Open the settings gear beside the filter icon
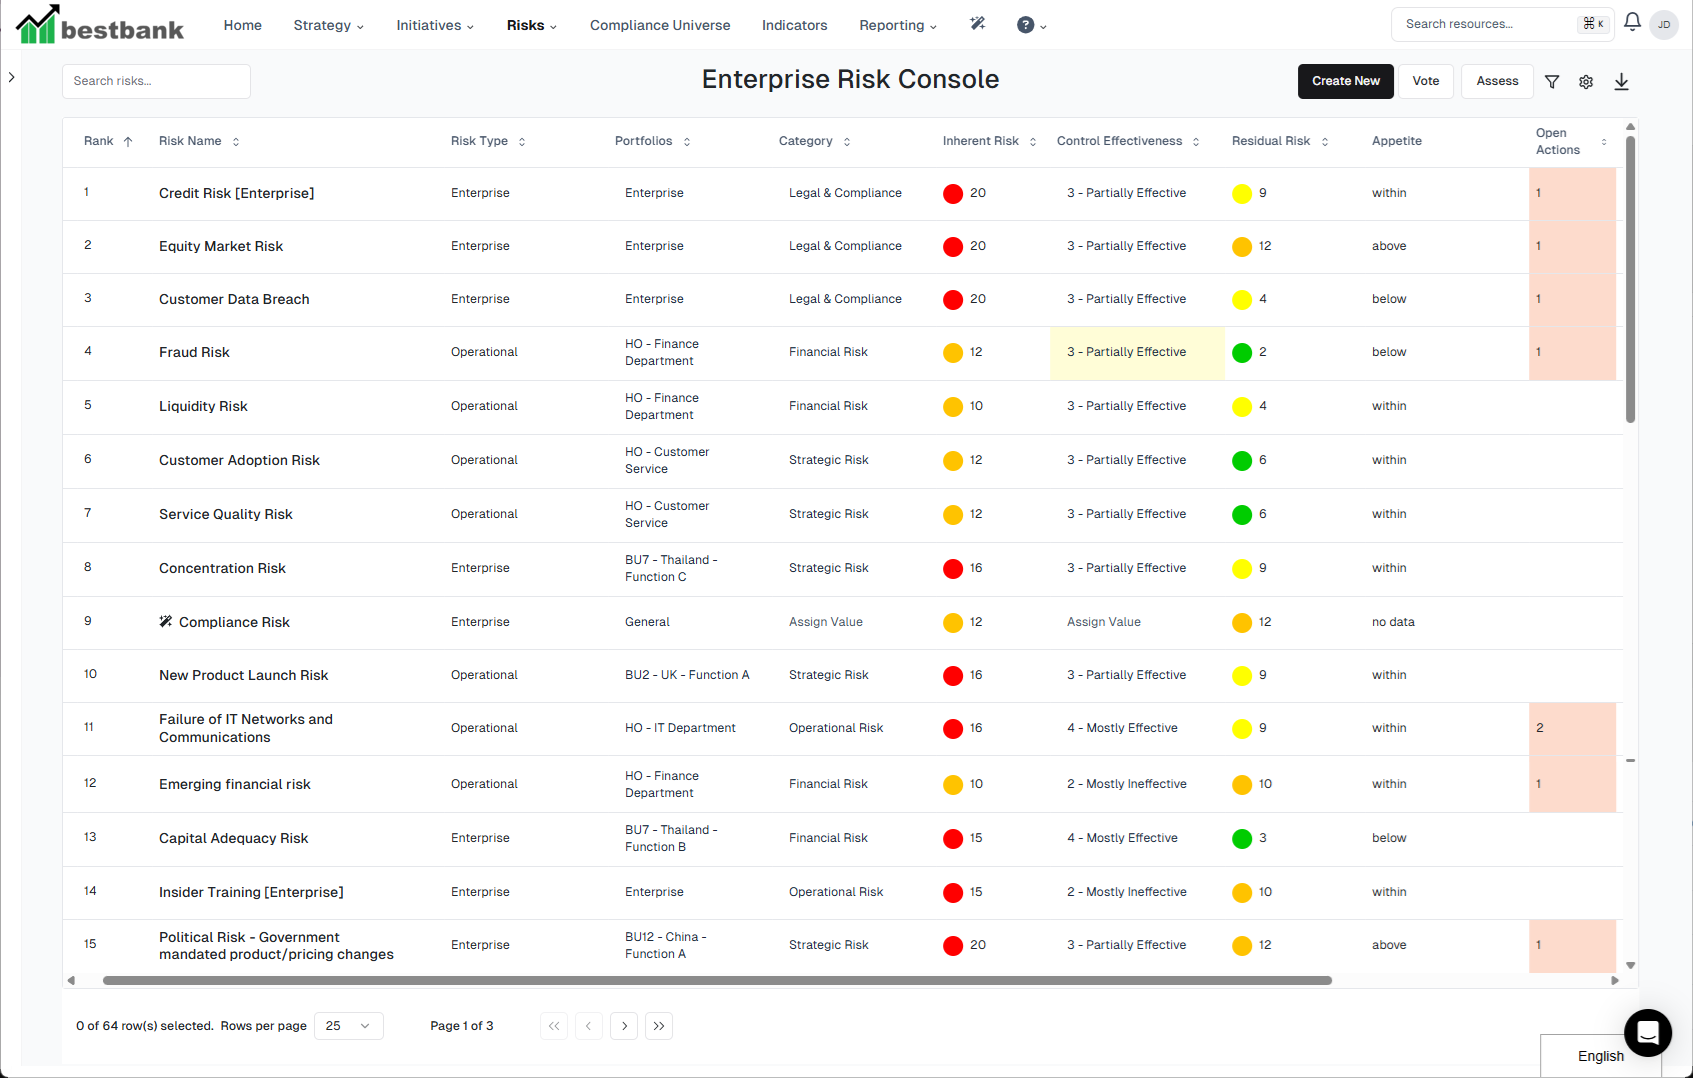 1586,81
